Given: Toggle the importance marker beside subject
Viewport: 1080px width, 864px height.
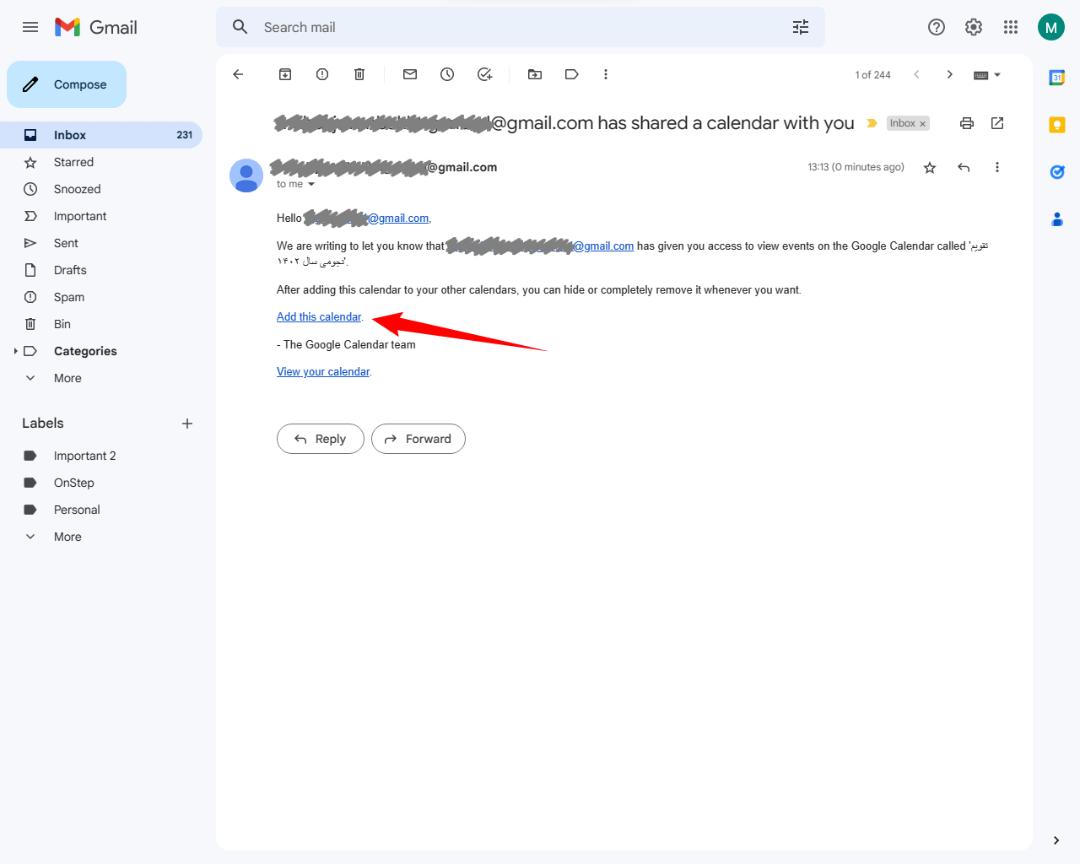Looking at the screenshot, I should [871, 123].
